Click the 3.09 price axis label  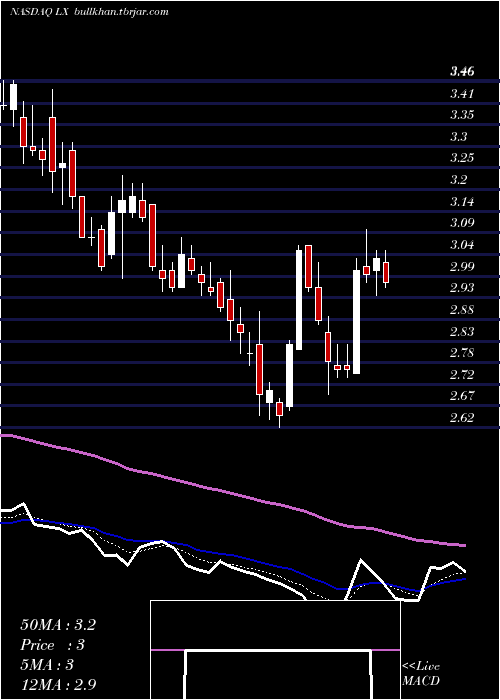tap(462, 223)
